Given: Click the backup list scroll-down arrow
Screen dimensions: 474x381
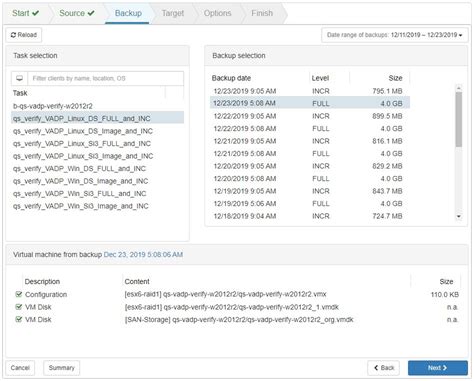Looking at the screenshot, I should pos(459,216).
